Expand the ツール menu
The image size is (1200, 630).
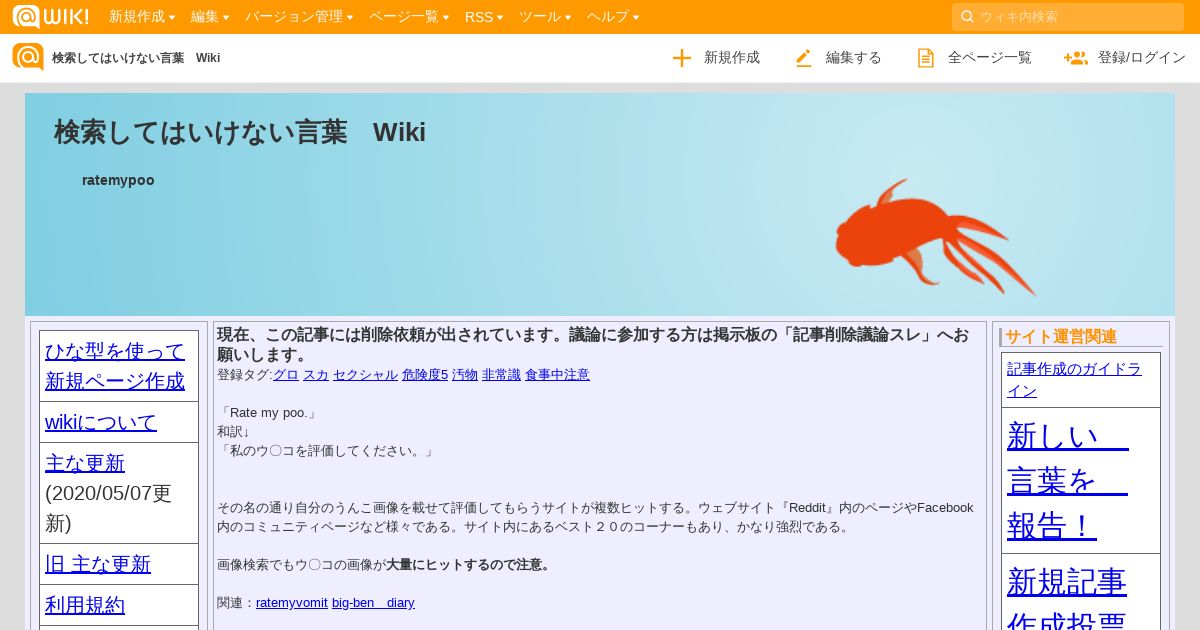[x=545, y=16]
